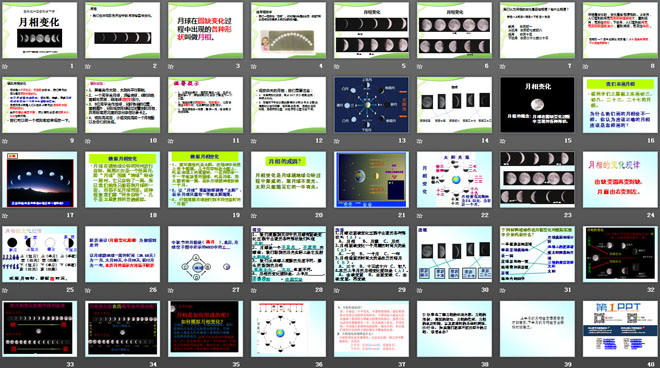Select slide 40 第1PPT ending slide

[x=620, y=328]
